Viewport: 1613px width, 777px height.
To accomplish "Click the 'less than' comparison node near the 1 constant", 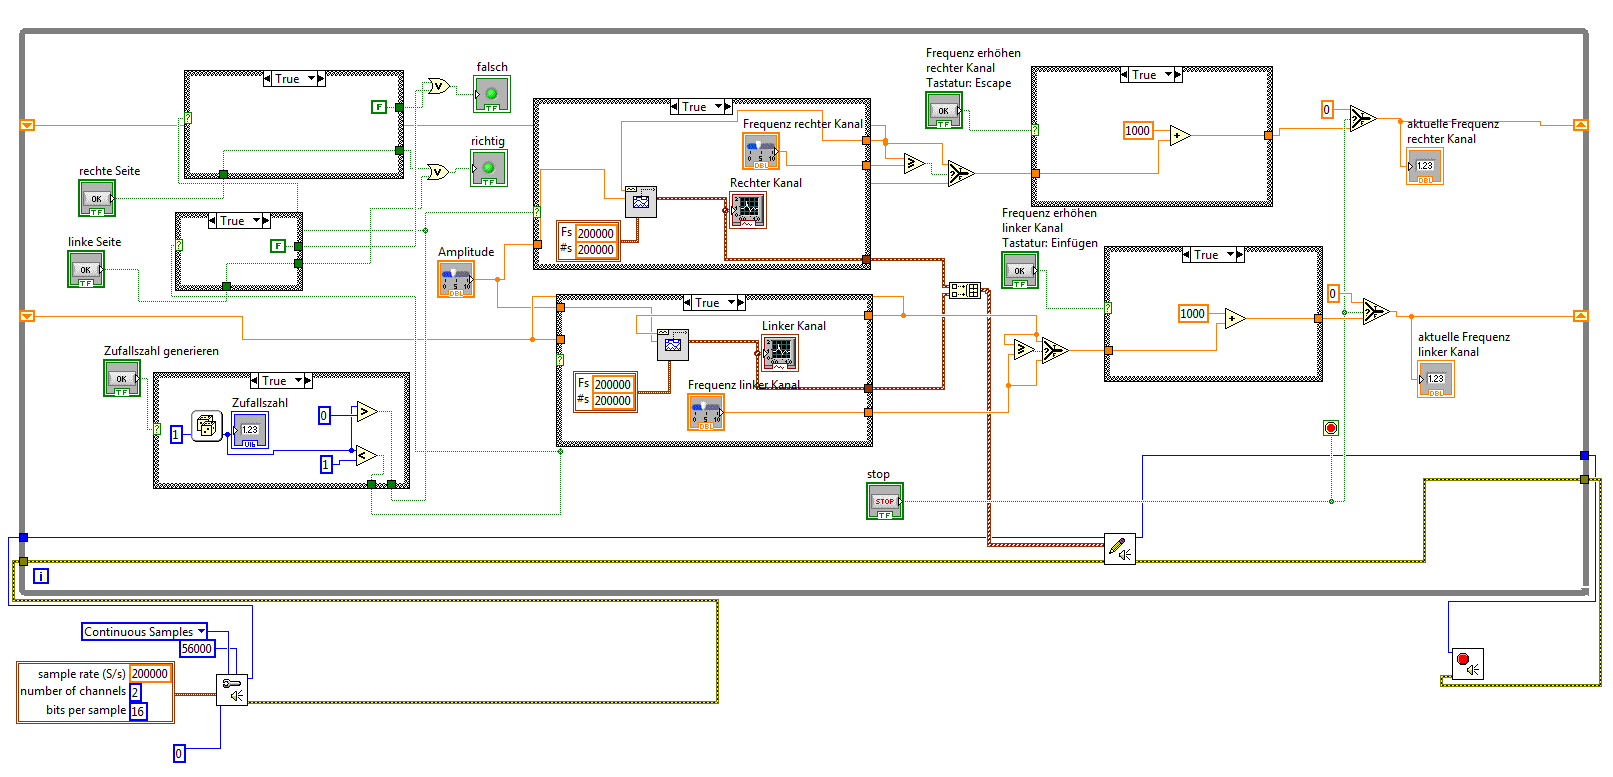I will (366, 456).
